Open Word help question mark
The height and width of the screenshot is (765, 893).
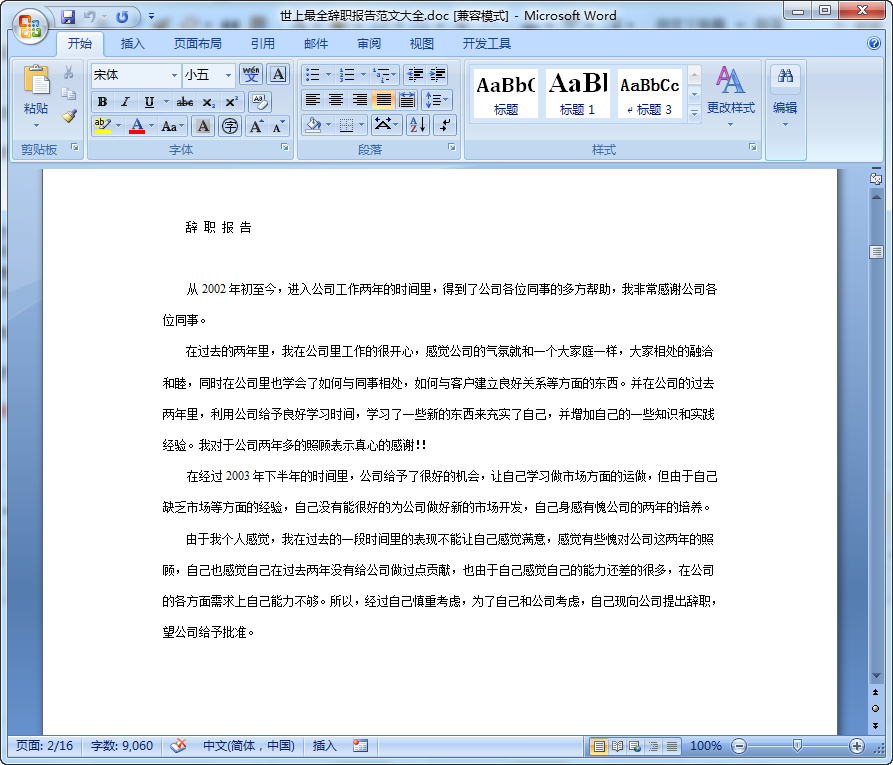tap(874, 43)
